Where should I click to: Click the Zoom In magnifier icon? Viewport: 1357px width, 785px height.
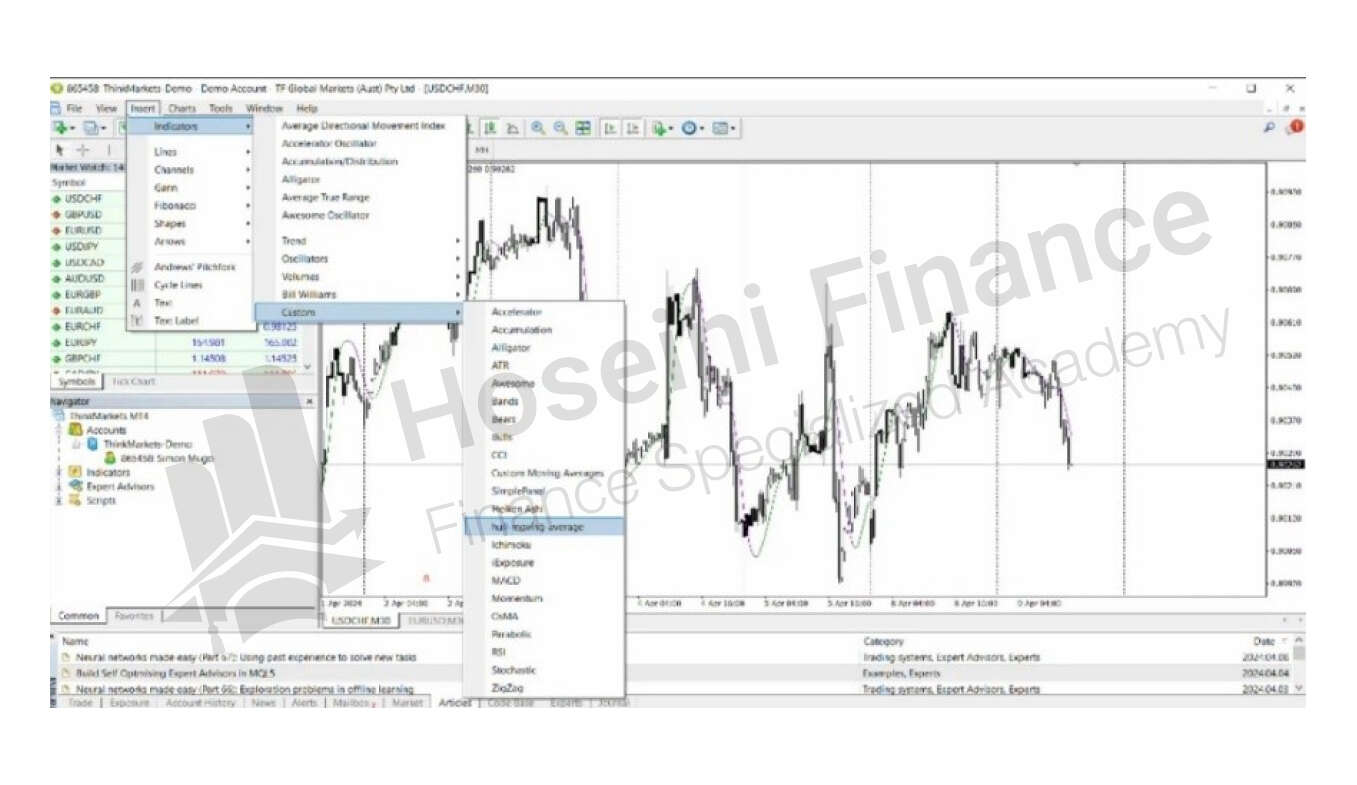tap(538, 128)
